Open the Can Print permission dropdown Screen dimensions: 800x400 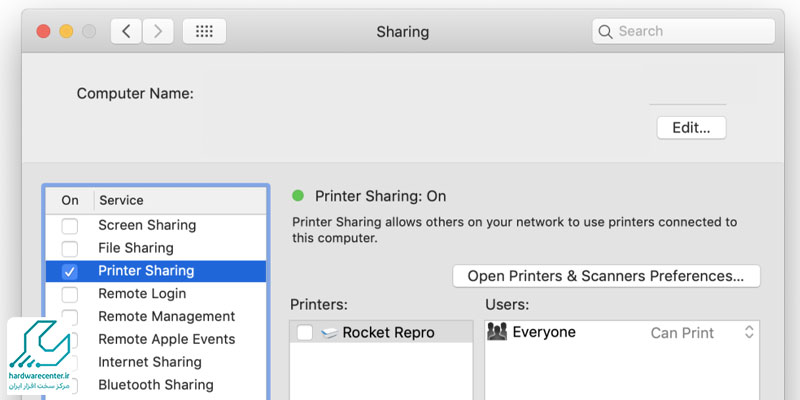pyautogui.click(x=749, y=332)
